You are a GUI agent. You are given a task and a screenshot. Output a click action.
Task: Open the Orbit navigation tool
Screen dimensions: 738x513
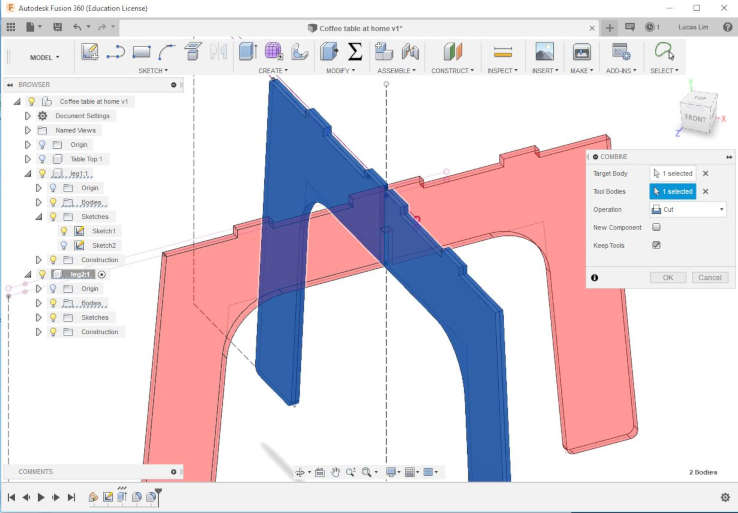coord(300,472)
